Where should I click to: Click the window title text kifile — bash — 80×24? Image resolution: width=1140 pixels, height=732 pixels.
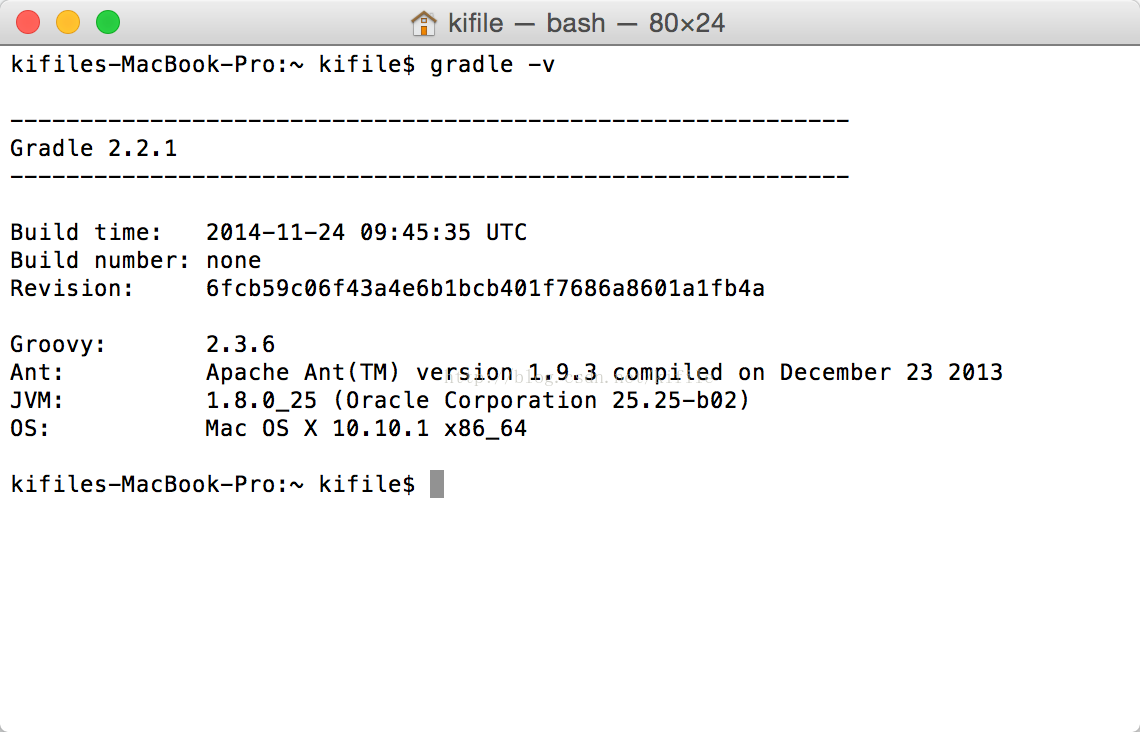586,23
